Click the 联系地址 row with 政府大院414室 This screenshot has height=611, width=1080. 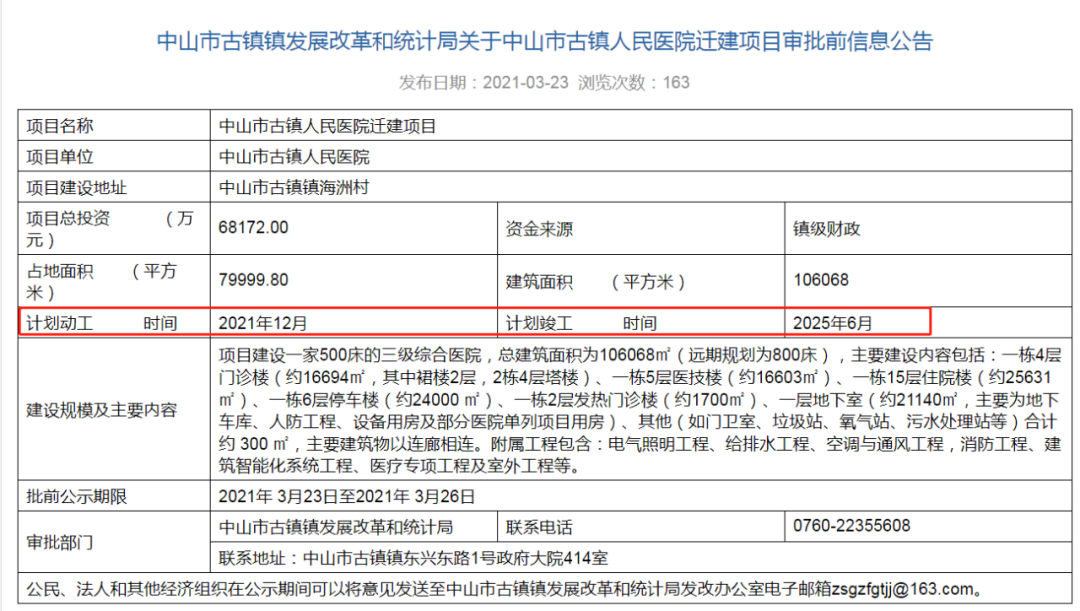641,557
